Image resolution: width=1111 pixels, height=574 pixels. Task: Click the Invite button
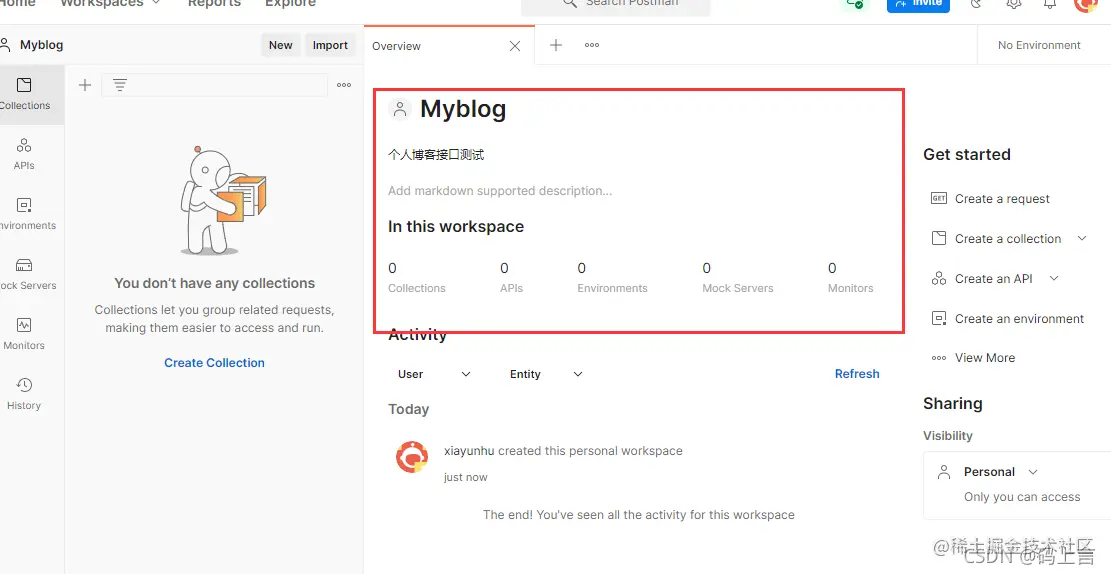tap(918, 4)
